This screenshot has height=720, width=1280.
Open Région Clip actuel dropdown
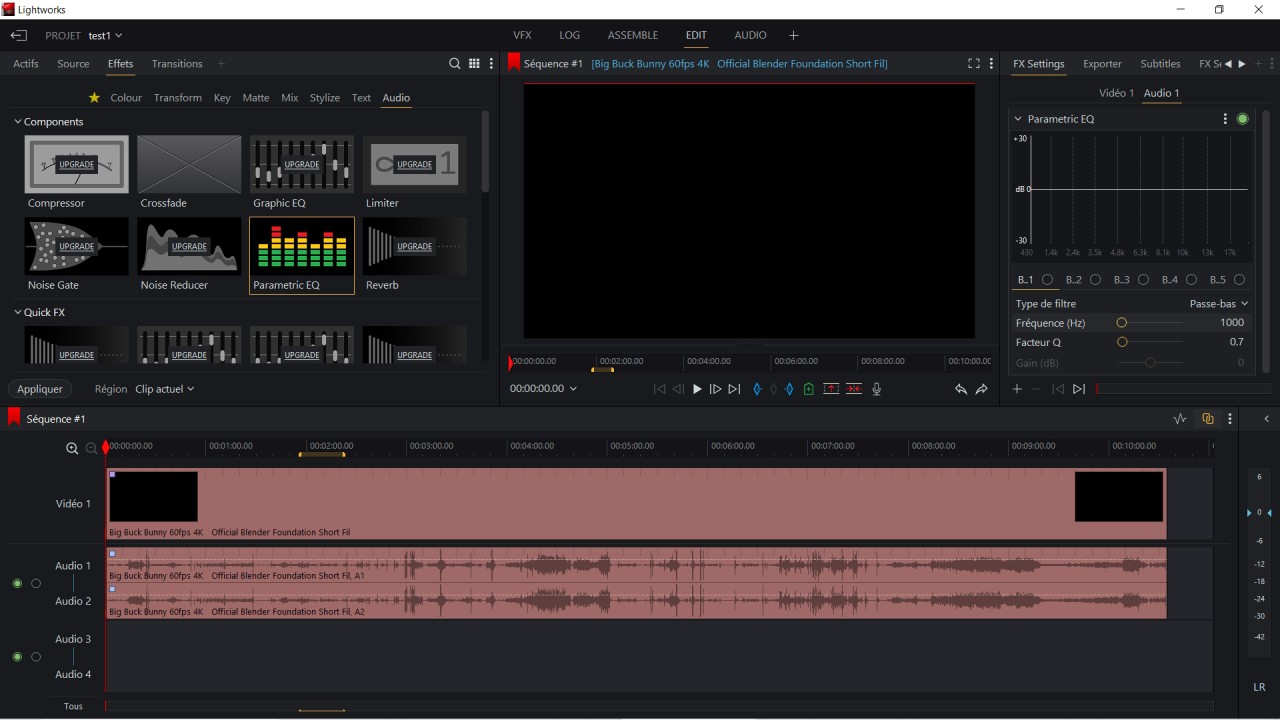pyautogui.click(x=165, y=389)
